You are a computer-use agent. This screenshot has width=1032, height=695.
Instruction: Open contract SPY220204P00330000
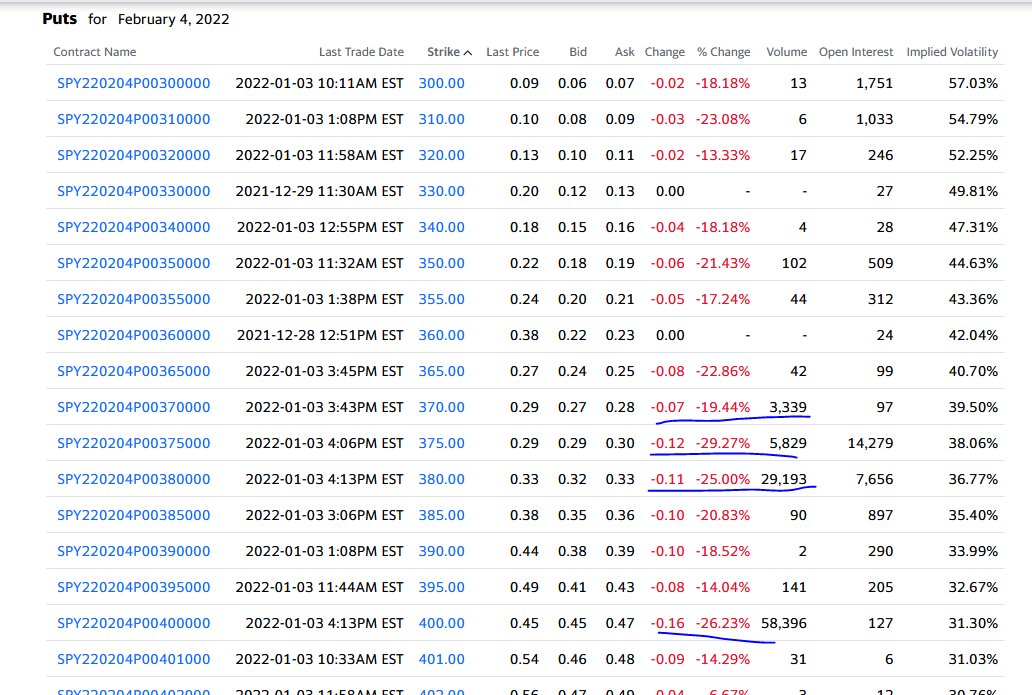tap(134, 192)
